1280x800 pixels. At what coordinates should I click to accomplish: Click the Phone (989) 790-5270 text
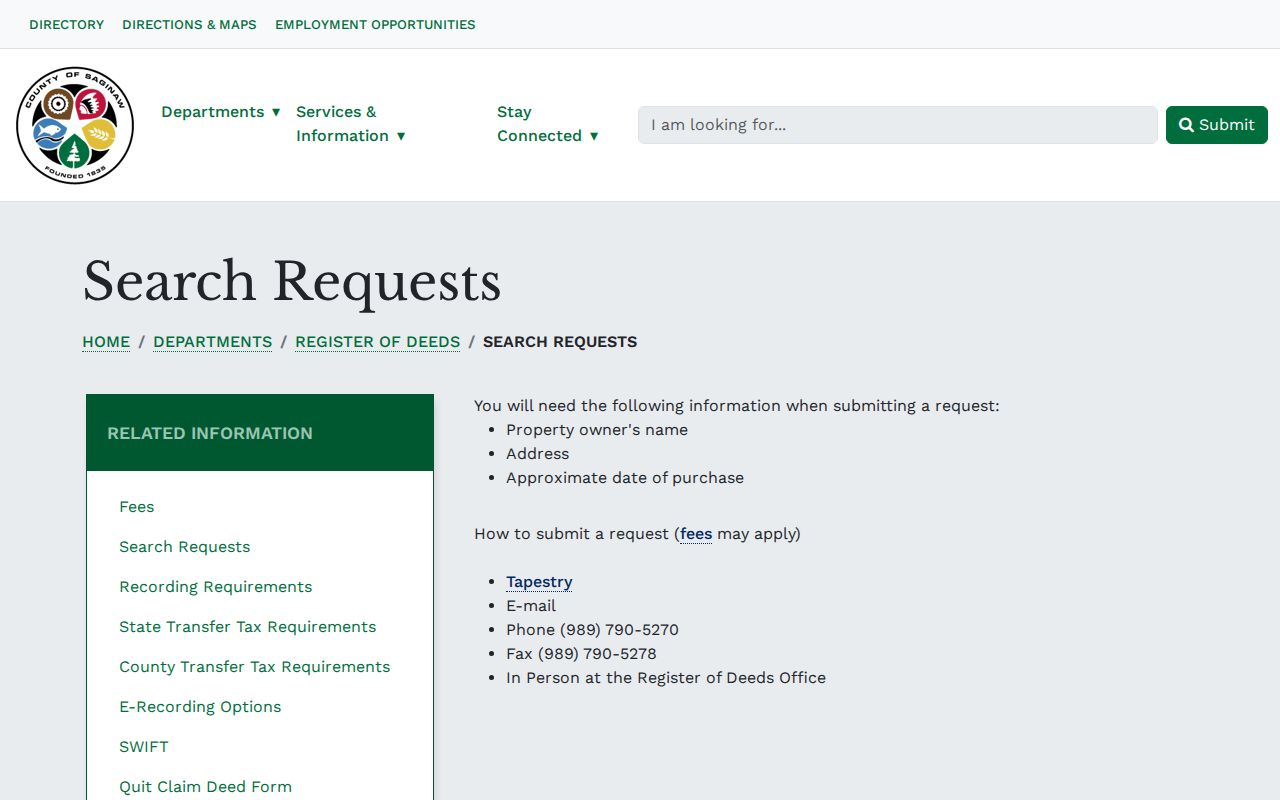(592, 630)
